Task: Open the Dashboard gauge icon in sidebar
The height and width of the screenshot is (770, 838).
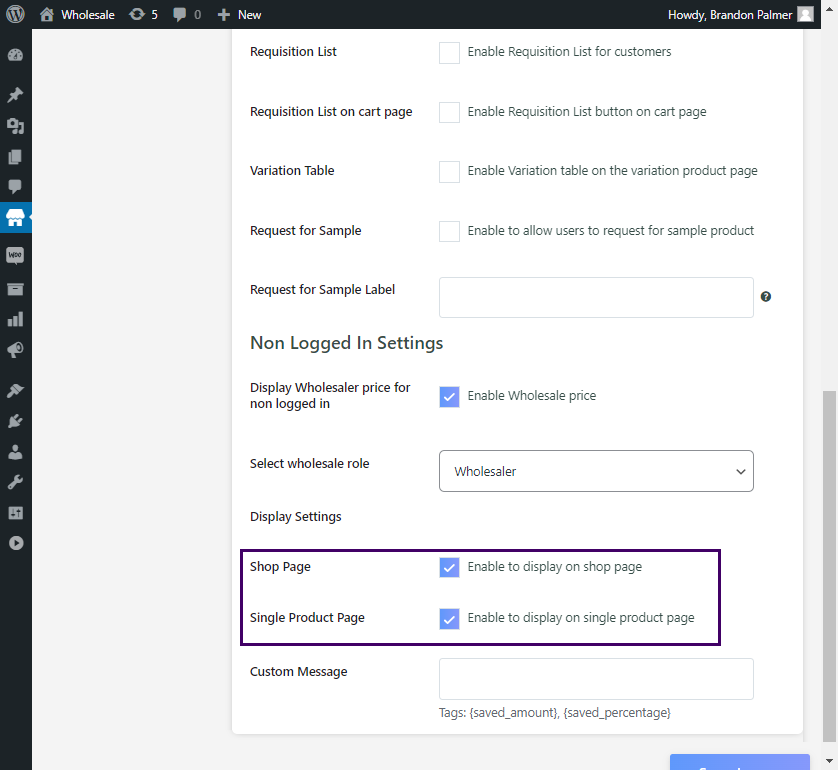Action: tap(15, 55)
